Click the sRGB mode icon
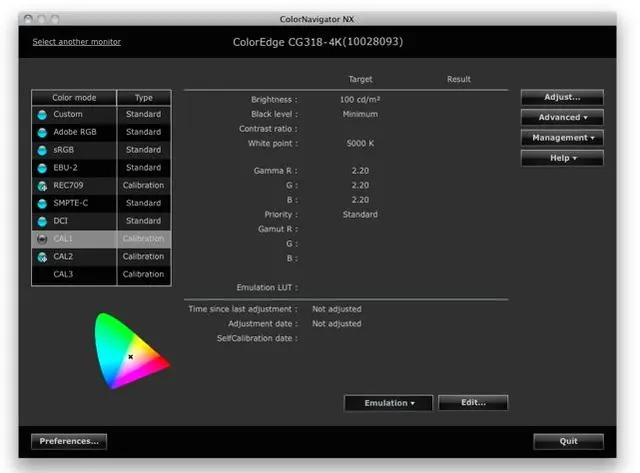Screen dimensions: 640x473 click(x=42, y=150)
